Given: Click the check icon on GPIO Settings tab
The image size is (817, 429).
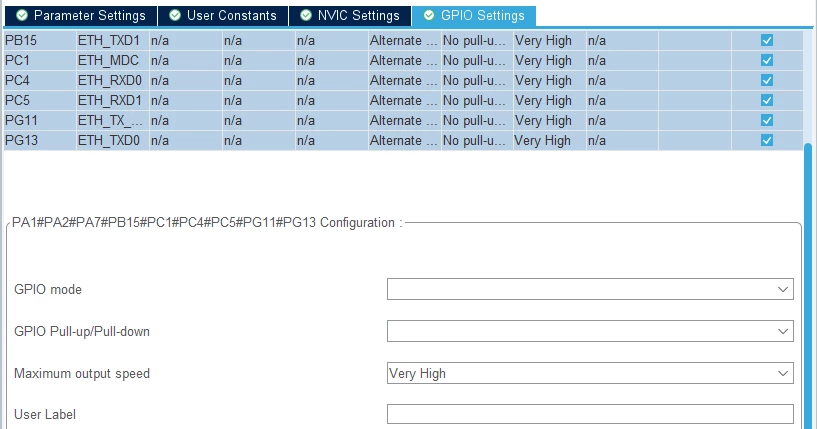Looking at the screenshot, I should 429,16.
